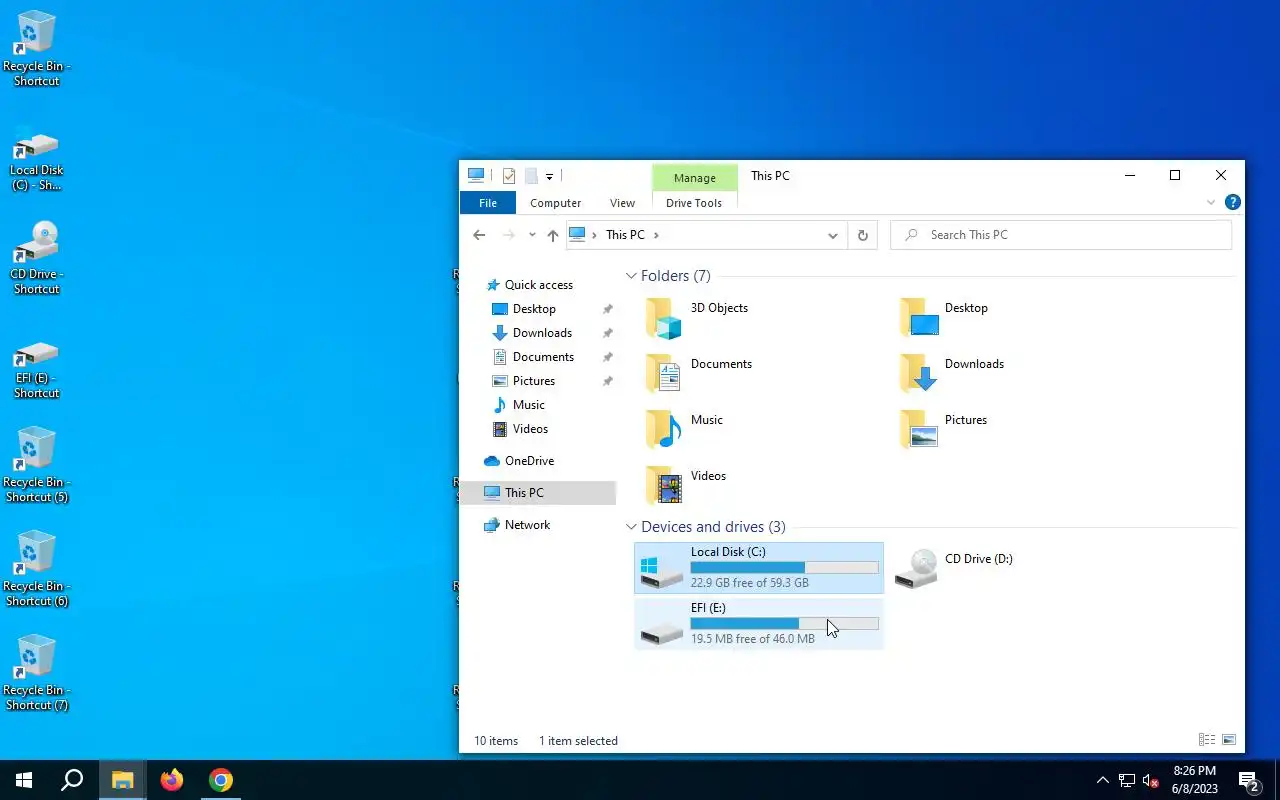Select Network in navigation pane
Image resolution: width=1280 pixels, height=800 pixels.
[x=527, y=525]
